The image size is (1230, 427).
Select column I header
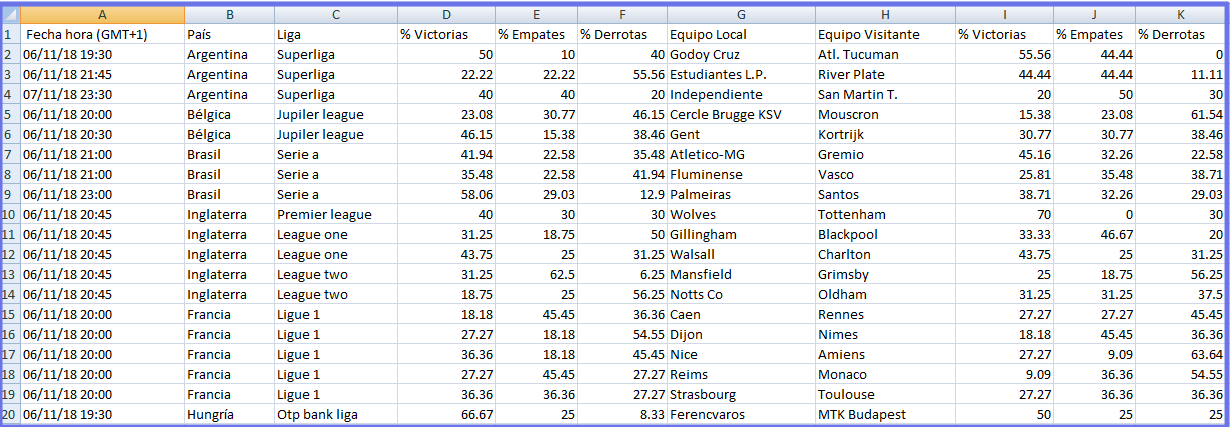click(1004, 15)
